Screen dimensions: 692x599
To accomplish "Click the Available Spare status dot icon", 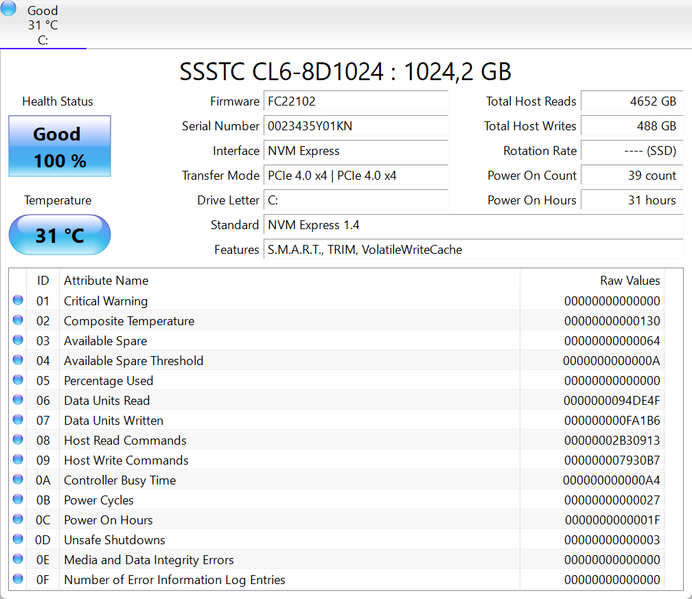I will point(18,341).
